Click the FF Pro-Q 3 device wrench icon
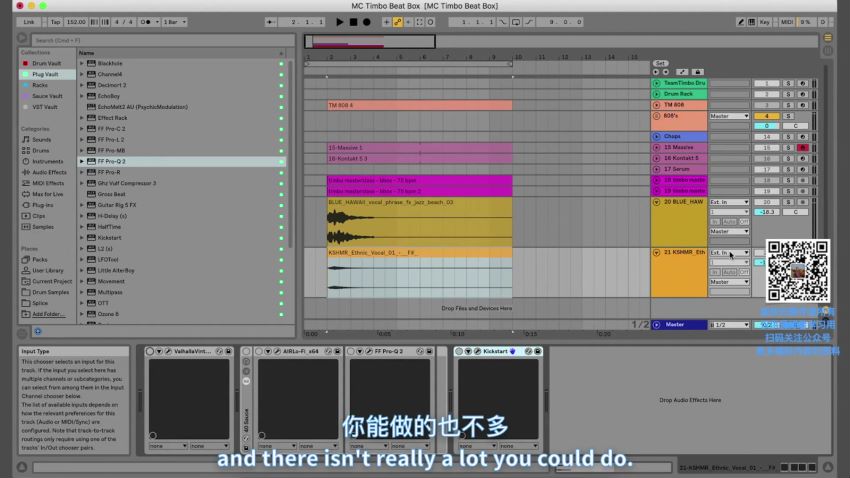850x478 pixels. click(x=369, y=351)
